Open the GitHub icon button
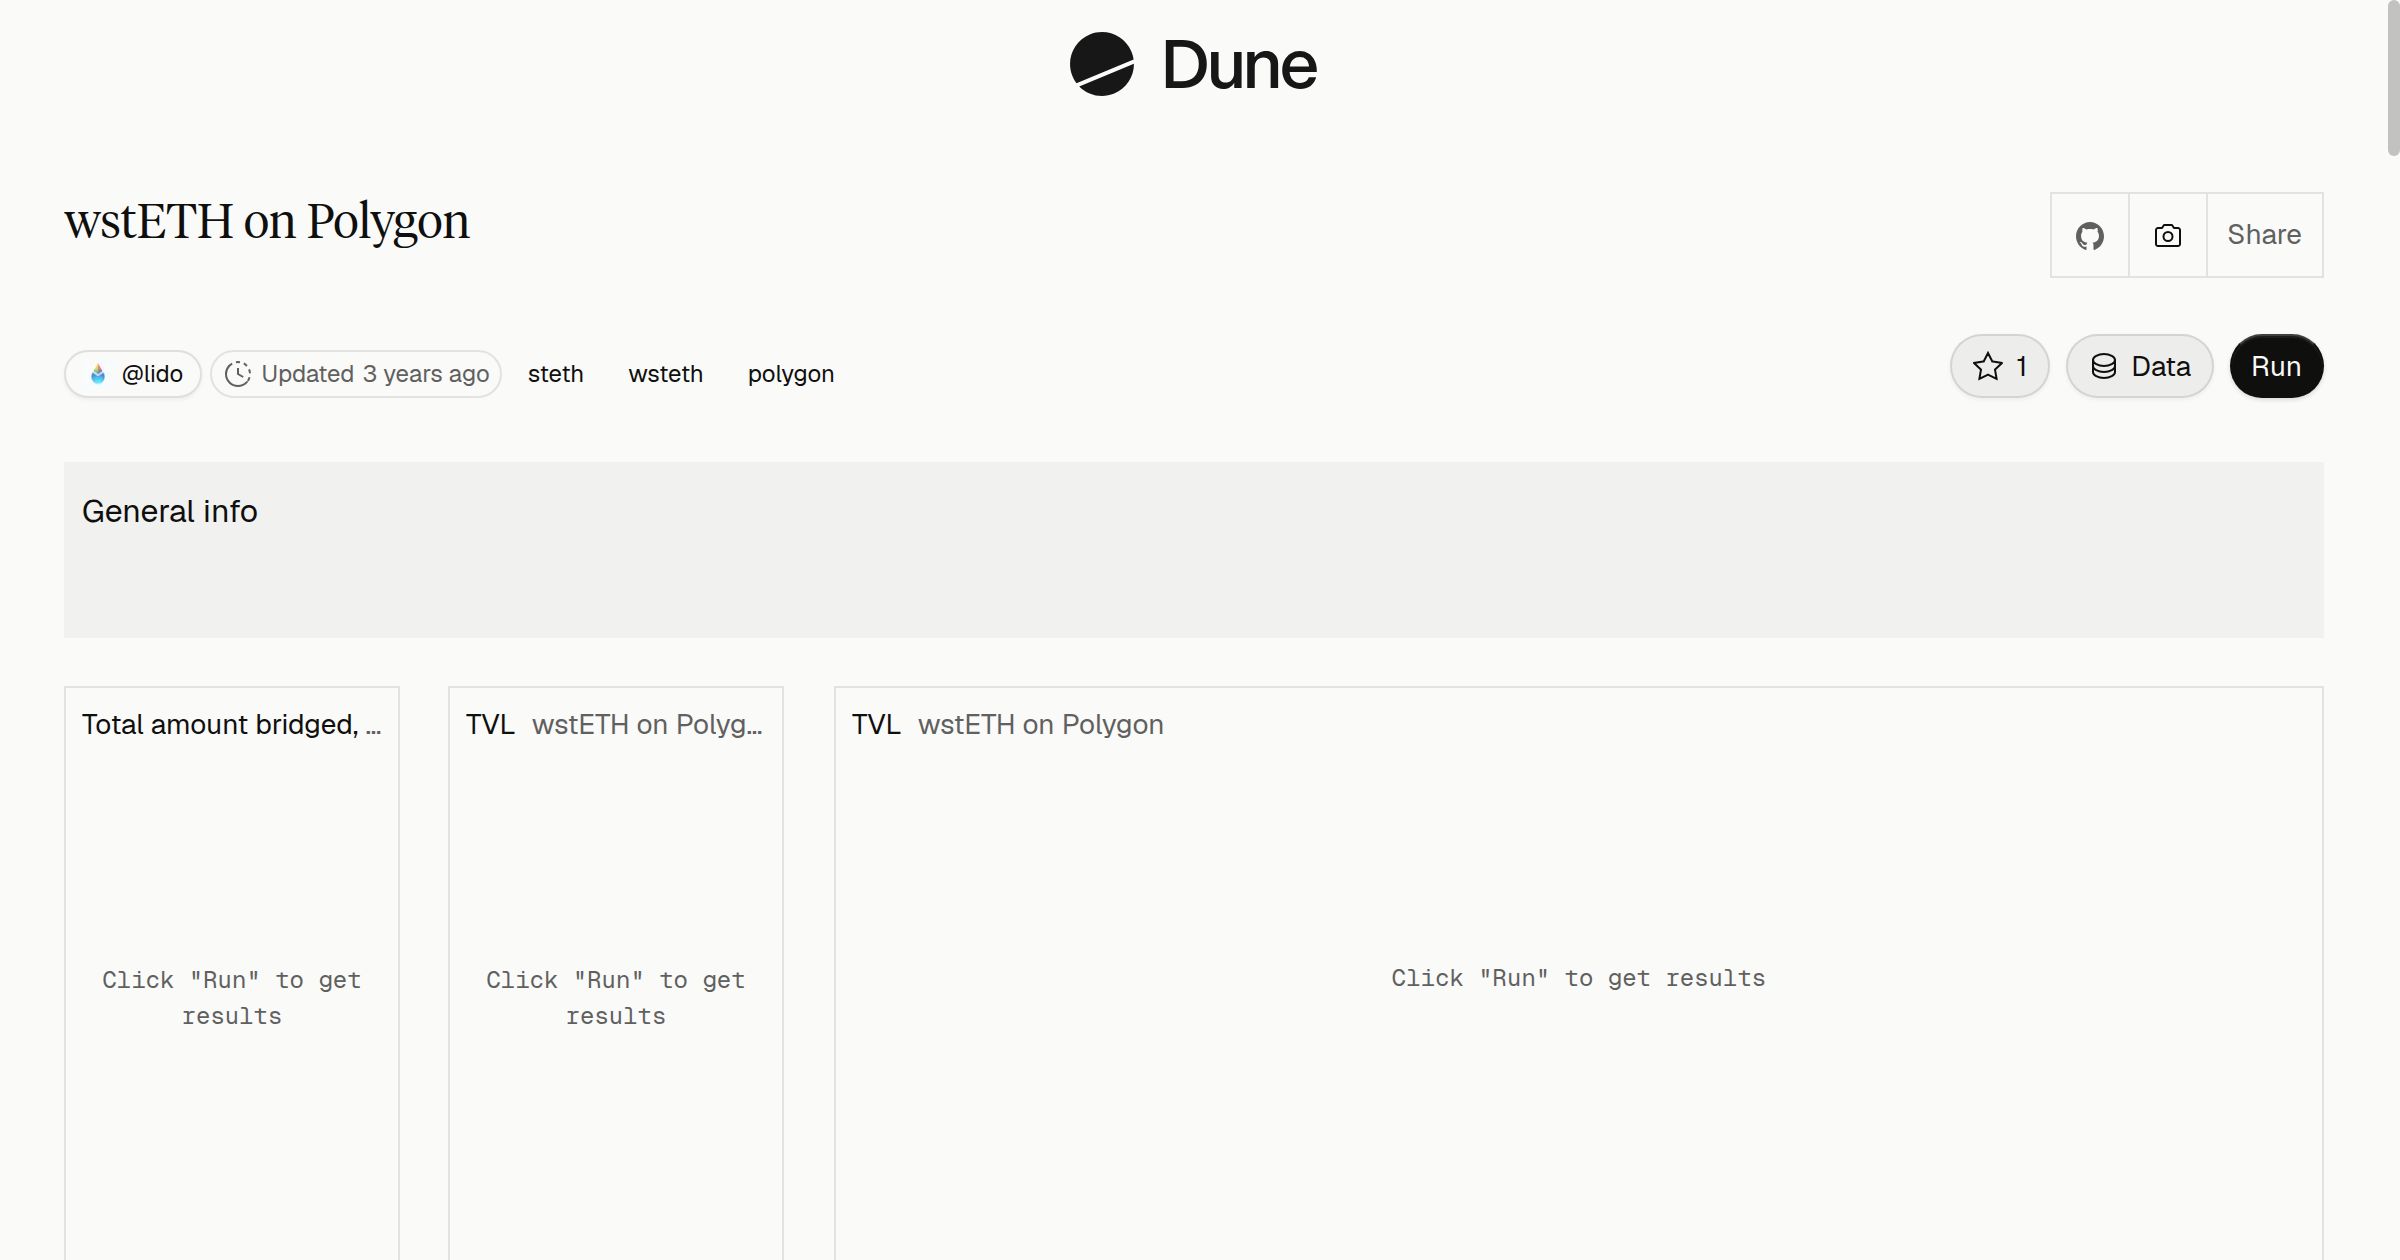 (x=2090, y=235)
